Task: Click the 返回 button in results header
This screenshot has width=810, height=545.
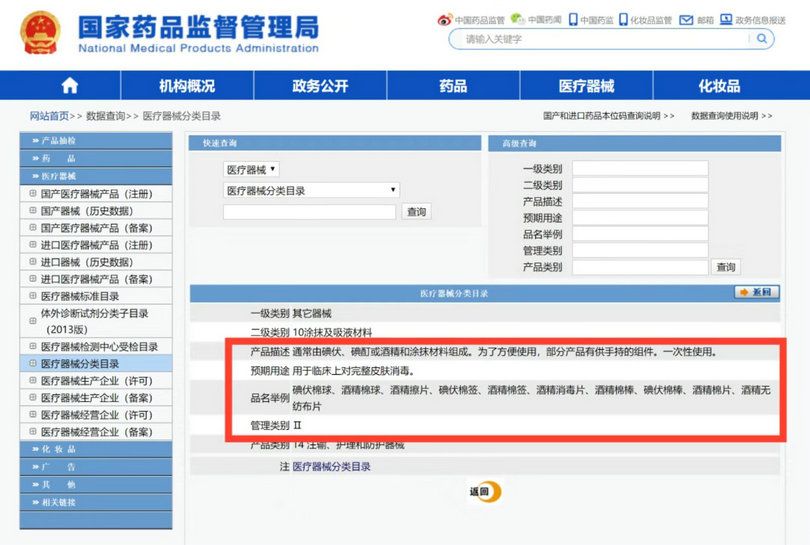Action: pos(756,292)
